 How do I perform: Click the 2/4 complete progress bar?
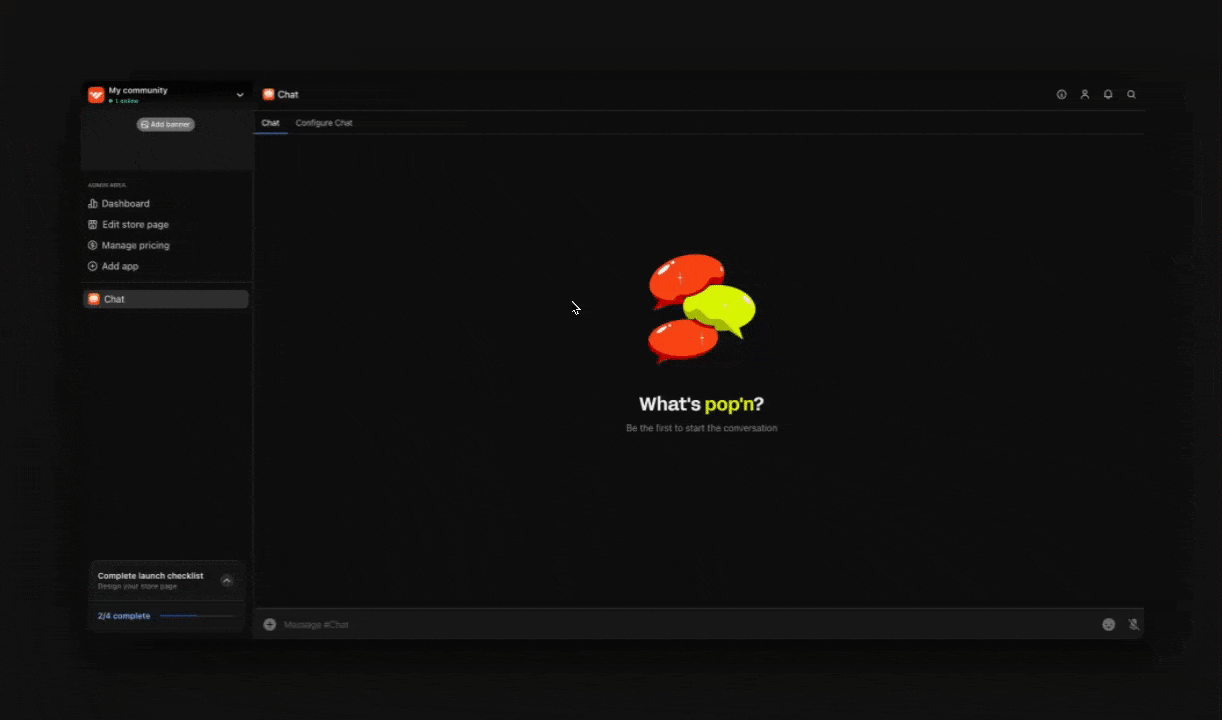click(197, 616)
